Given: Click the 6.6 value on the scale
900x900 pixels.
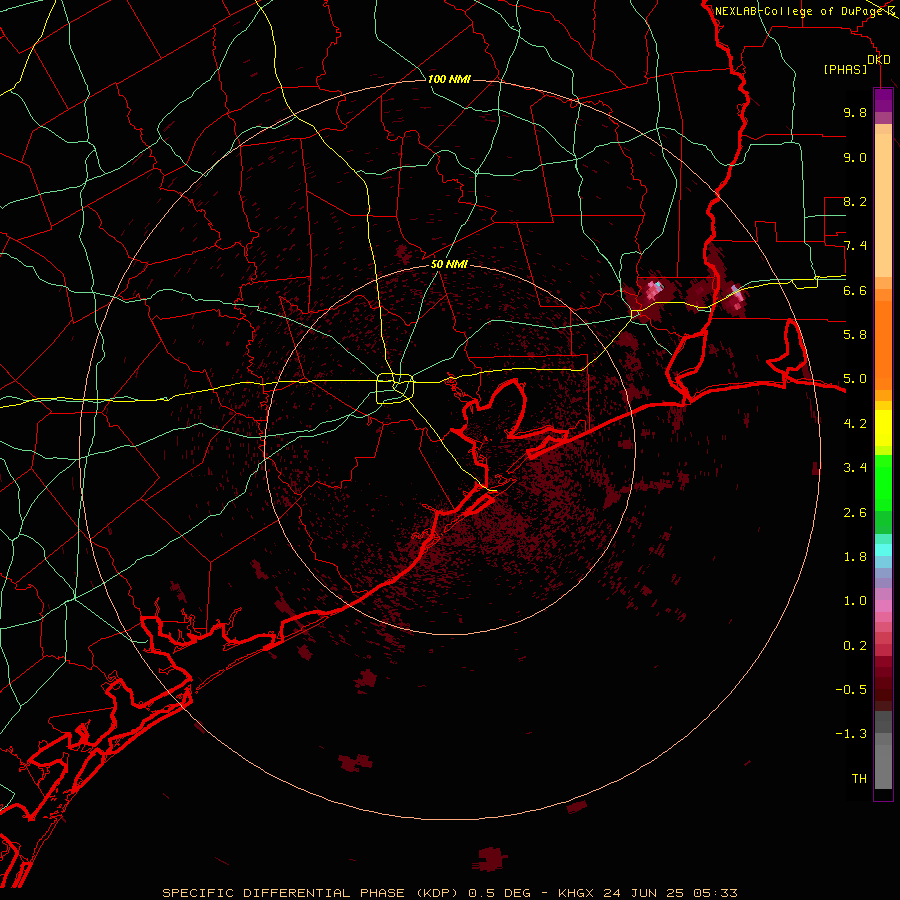Looking at the screenshot, I should click(x=855, y=290).
